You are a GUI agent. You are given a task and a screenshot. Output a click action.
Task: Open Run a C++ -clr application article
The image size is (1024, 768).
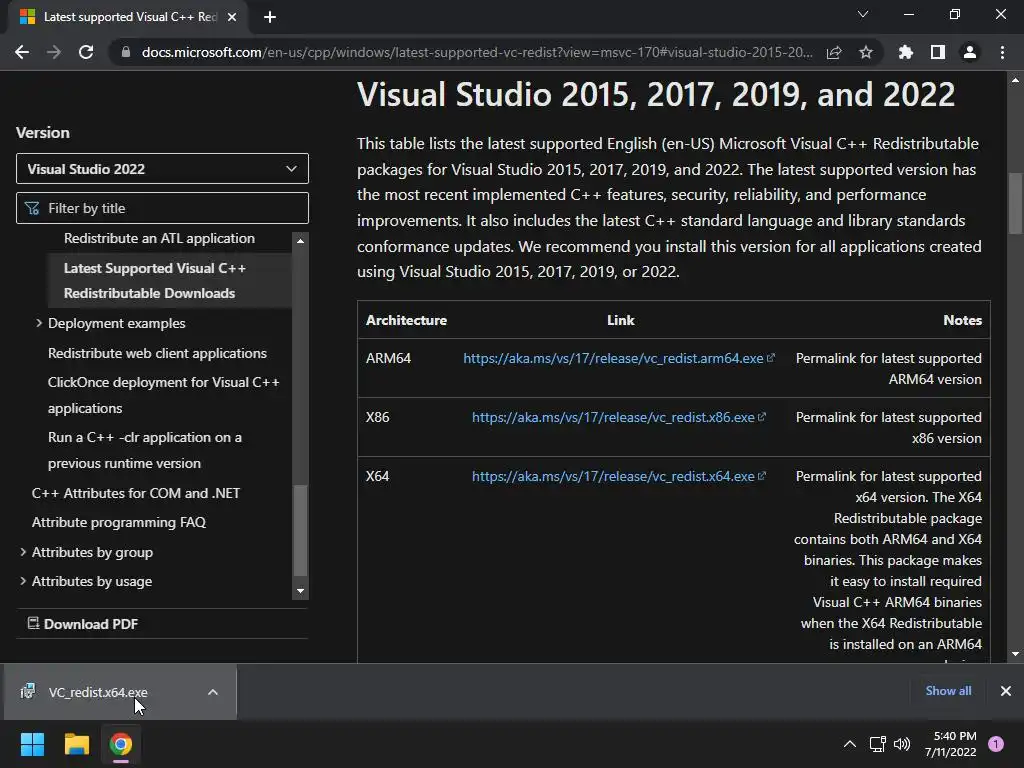coord(144,450)
